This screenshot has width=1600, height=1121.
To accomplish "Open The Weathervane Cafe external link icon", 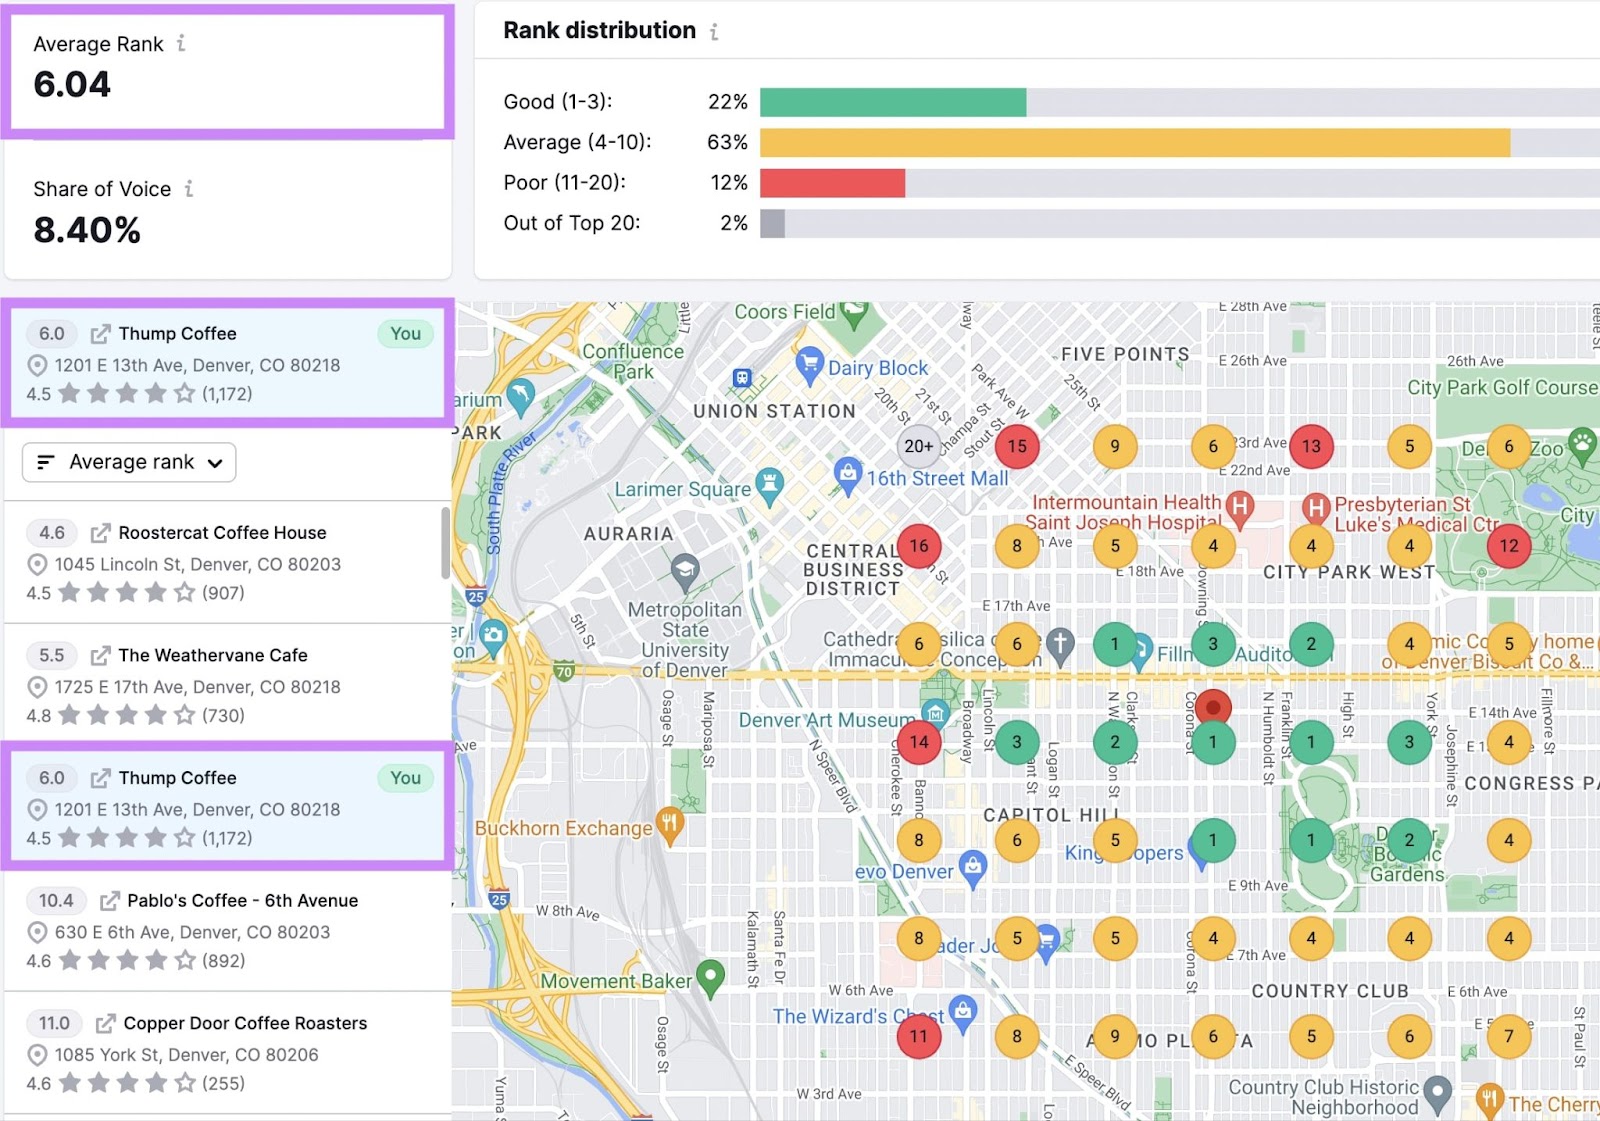I will tap(100, 656).
